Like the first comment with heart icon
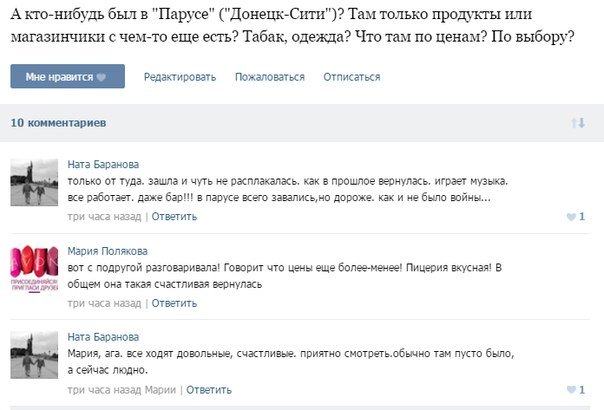This screenshot has width=604, height=410. coord(571,217)
